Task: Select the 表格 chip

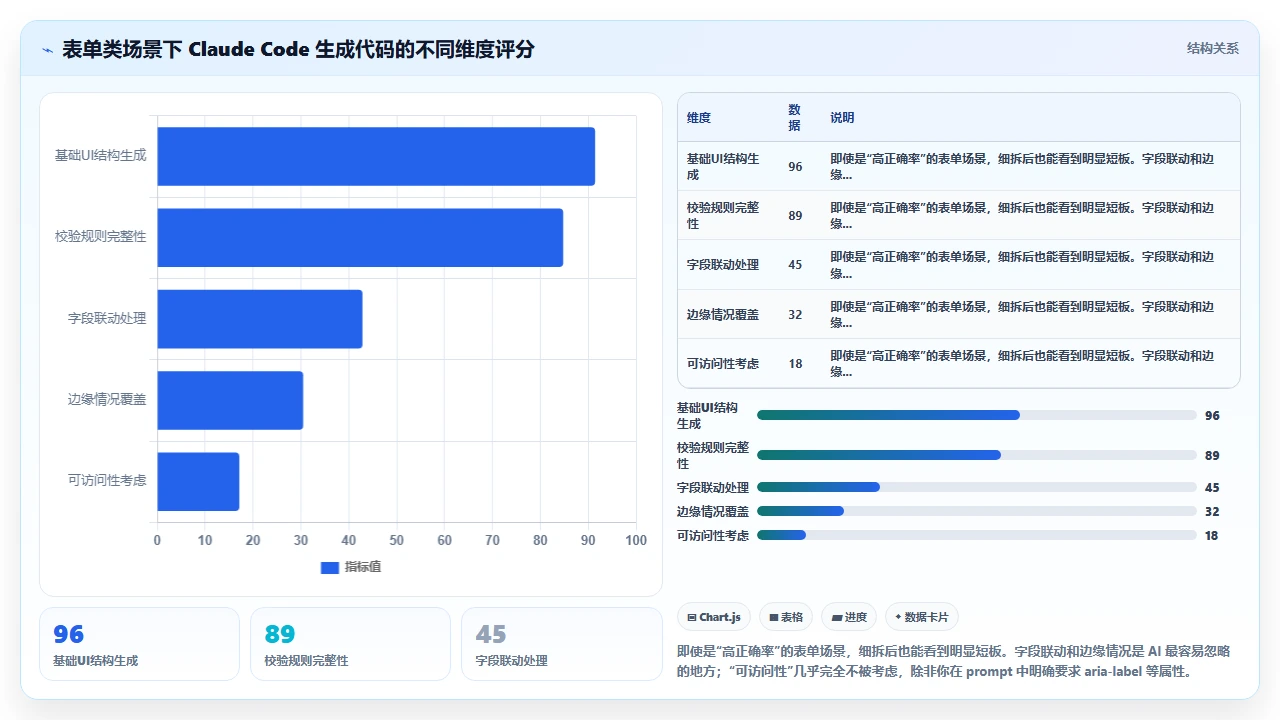Action: click(x=787, y=617)
